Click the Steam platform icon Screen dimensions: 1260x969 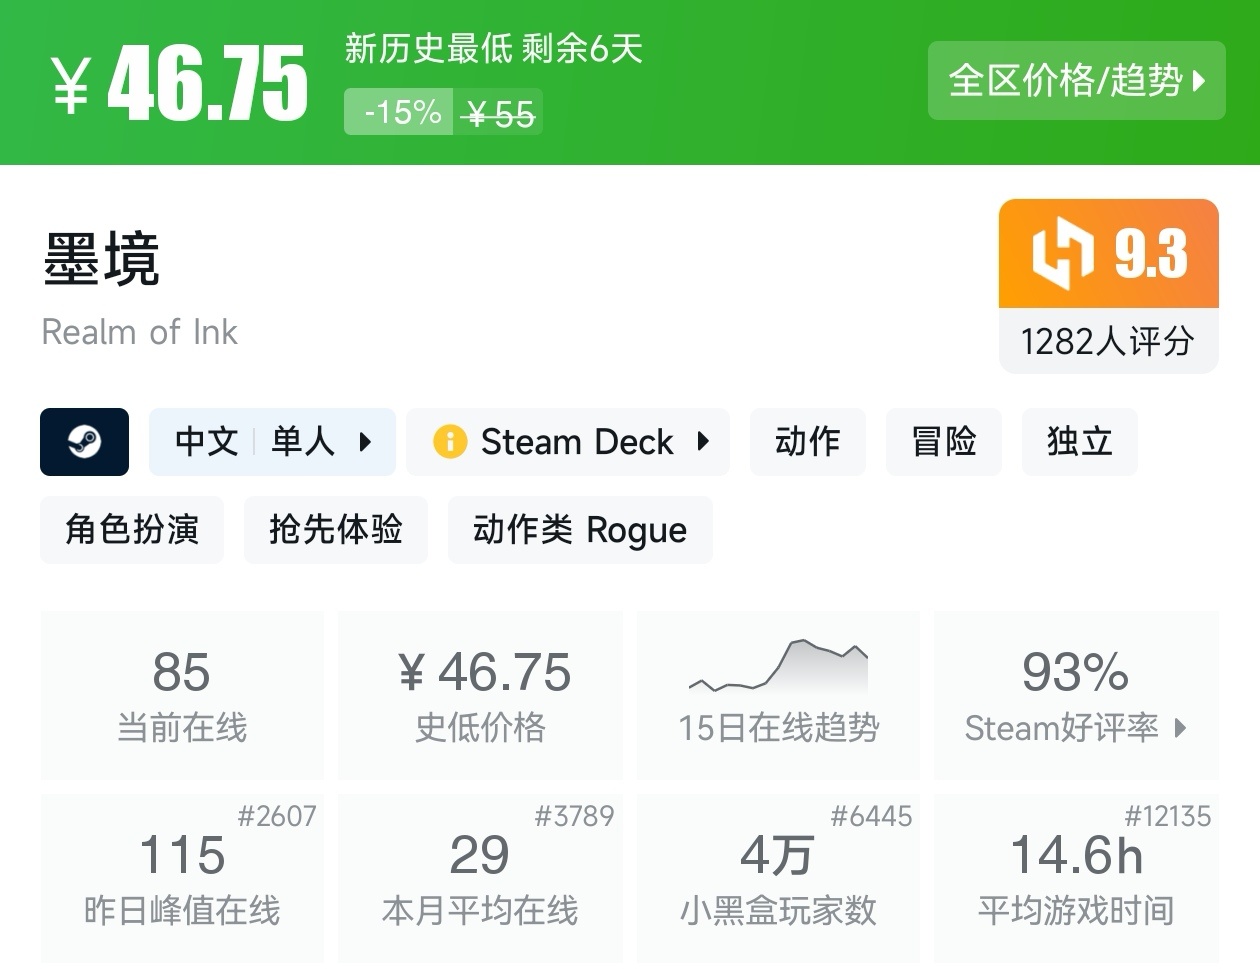(84, 441)
